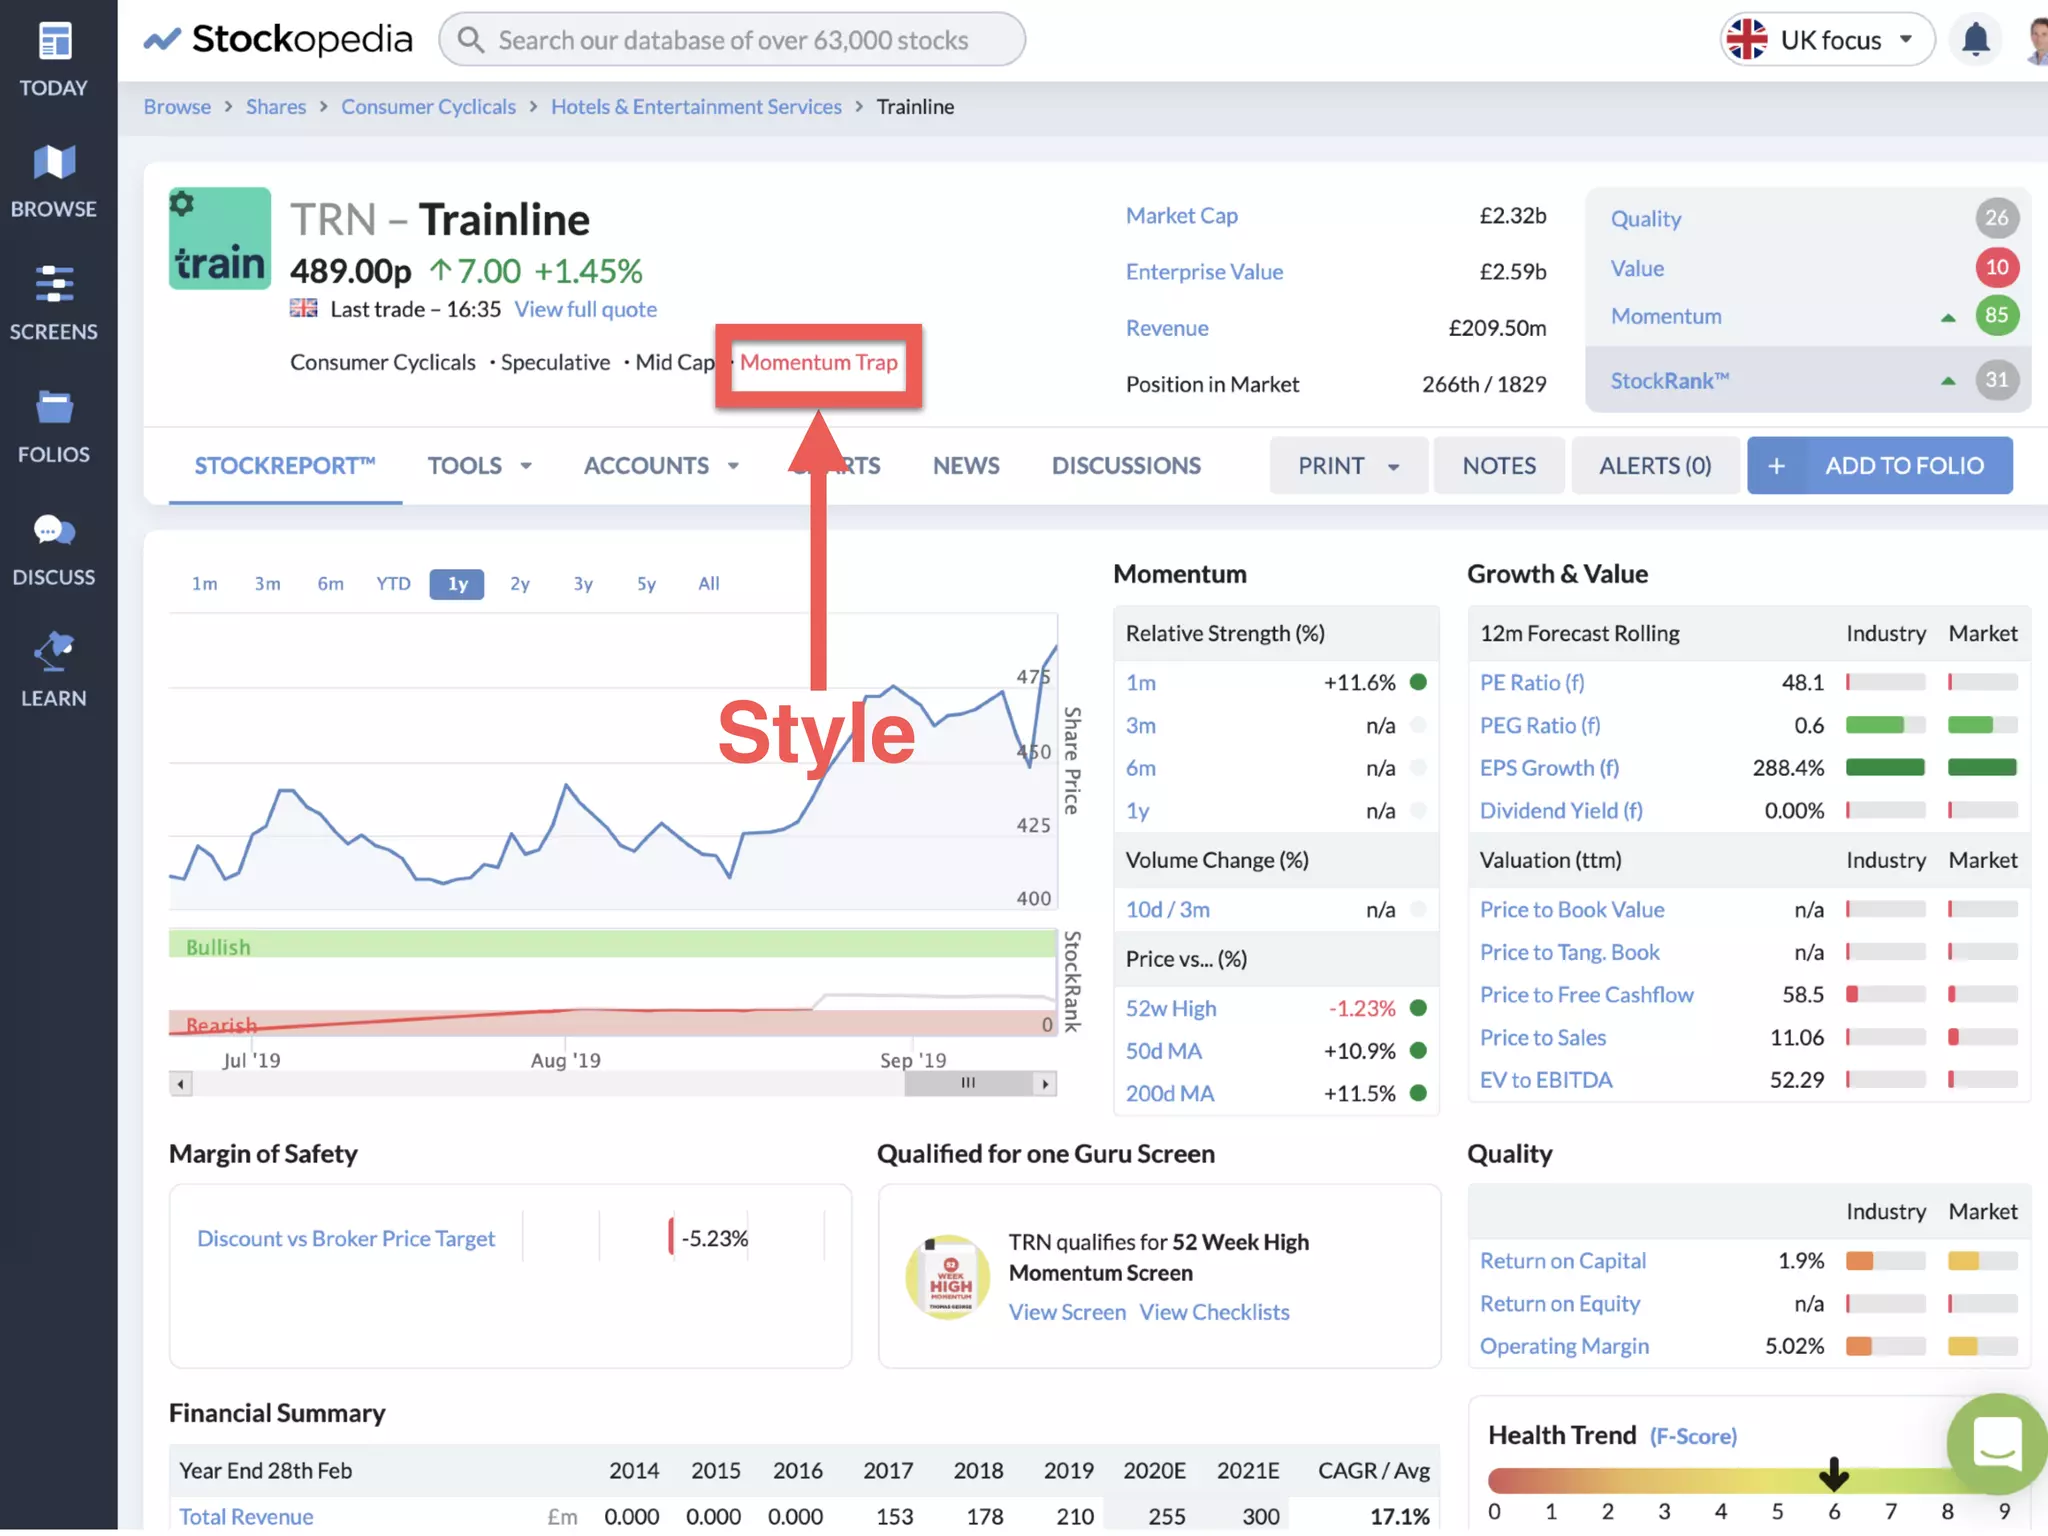Open the View full quote link

pyautogui.click(x=585, y=310)
